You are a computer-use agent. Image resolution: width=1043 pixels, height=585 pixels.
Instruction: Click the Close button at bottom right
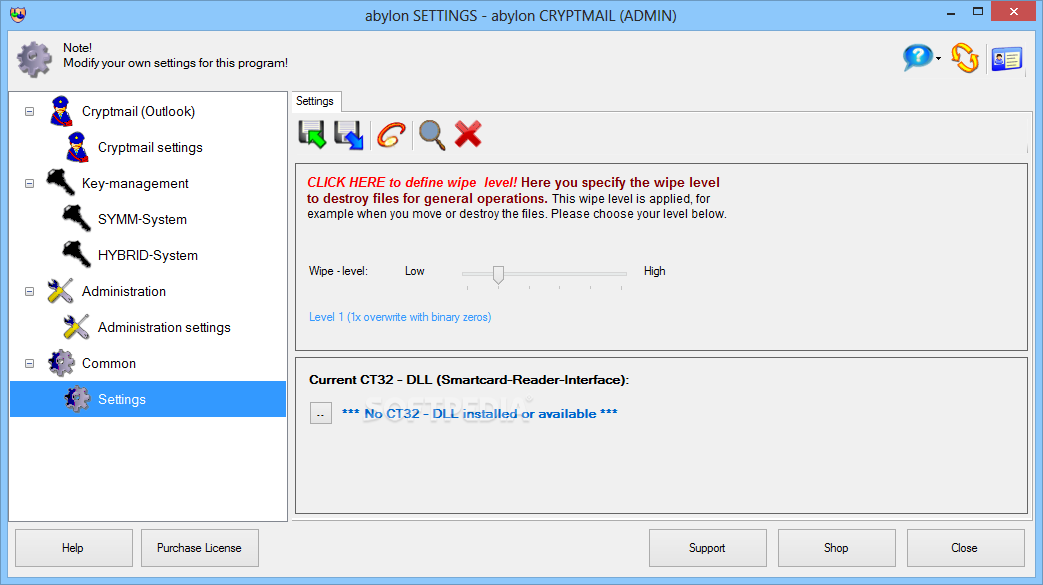[965, 548]
